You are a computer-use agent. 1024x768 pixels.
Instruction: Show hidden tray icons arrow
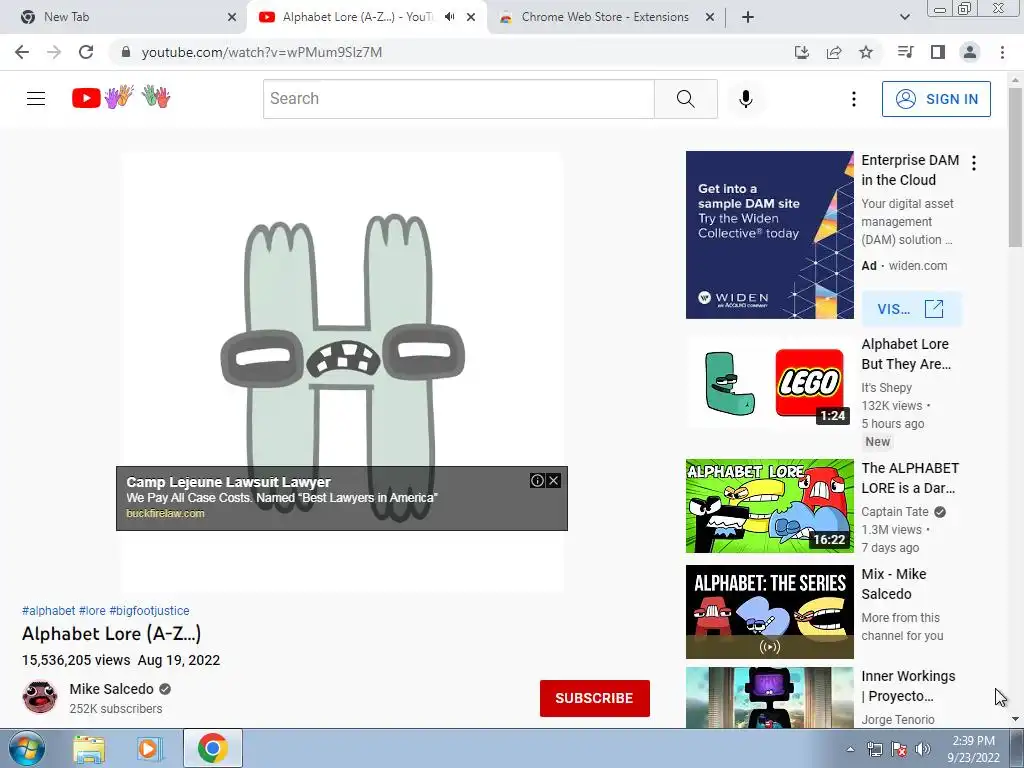[850, 749]
